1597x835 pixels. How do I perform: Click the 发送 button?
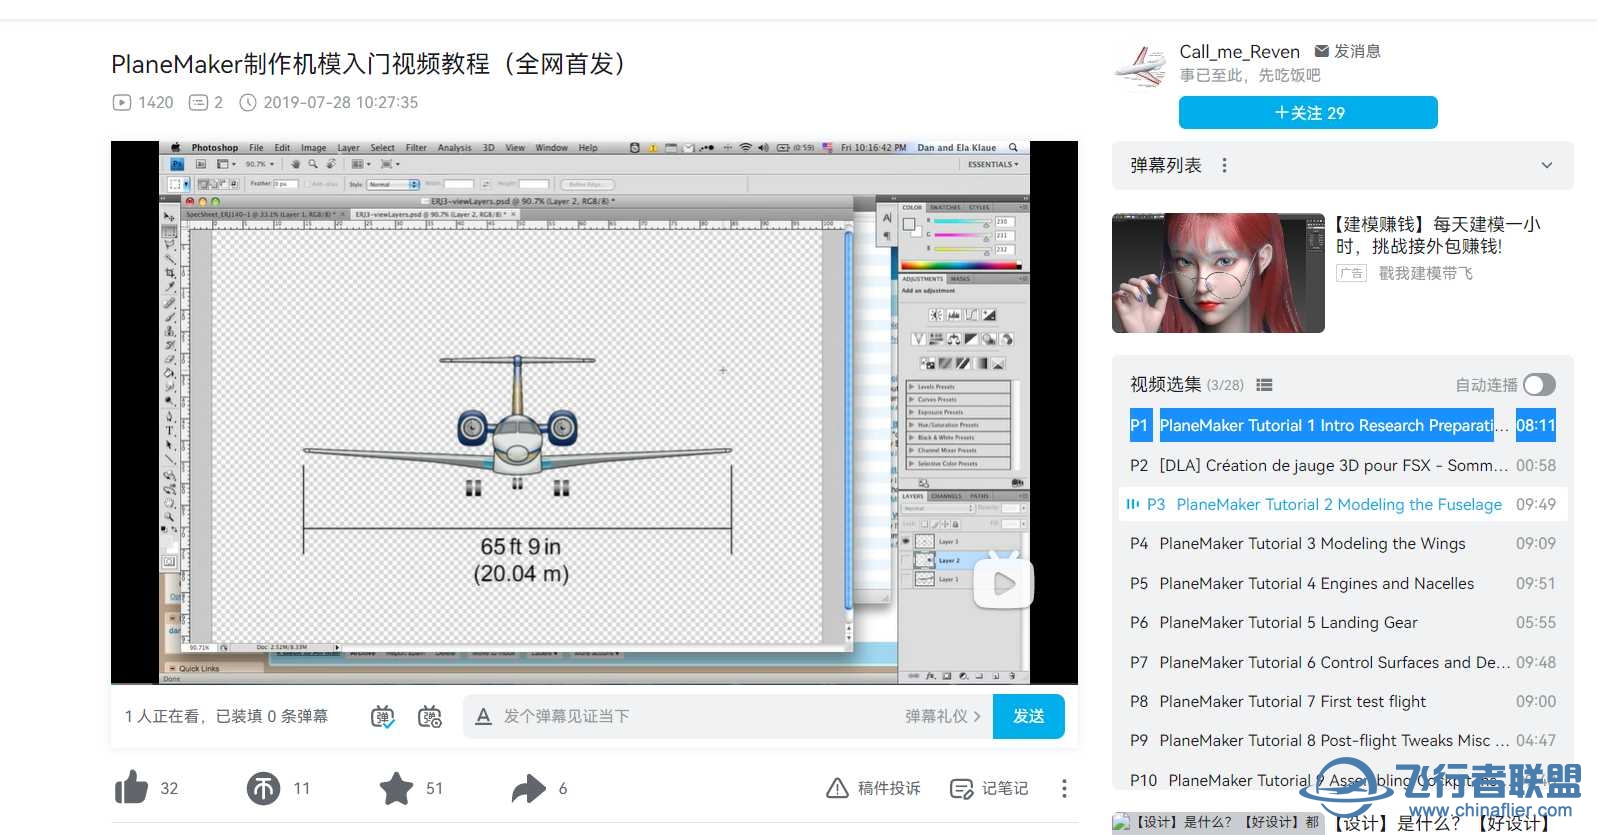[x=1028, y=716]
